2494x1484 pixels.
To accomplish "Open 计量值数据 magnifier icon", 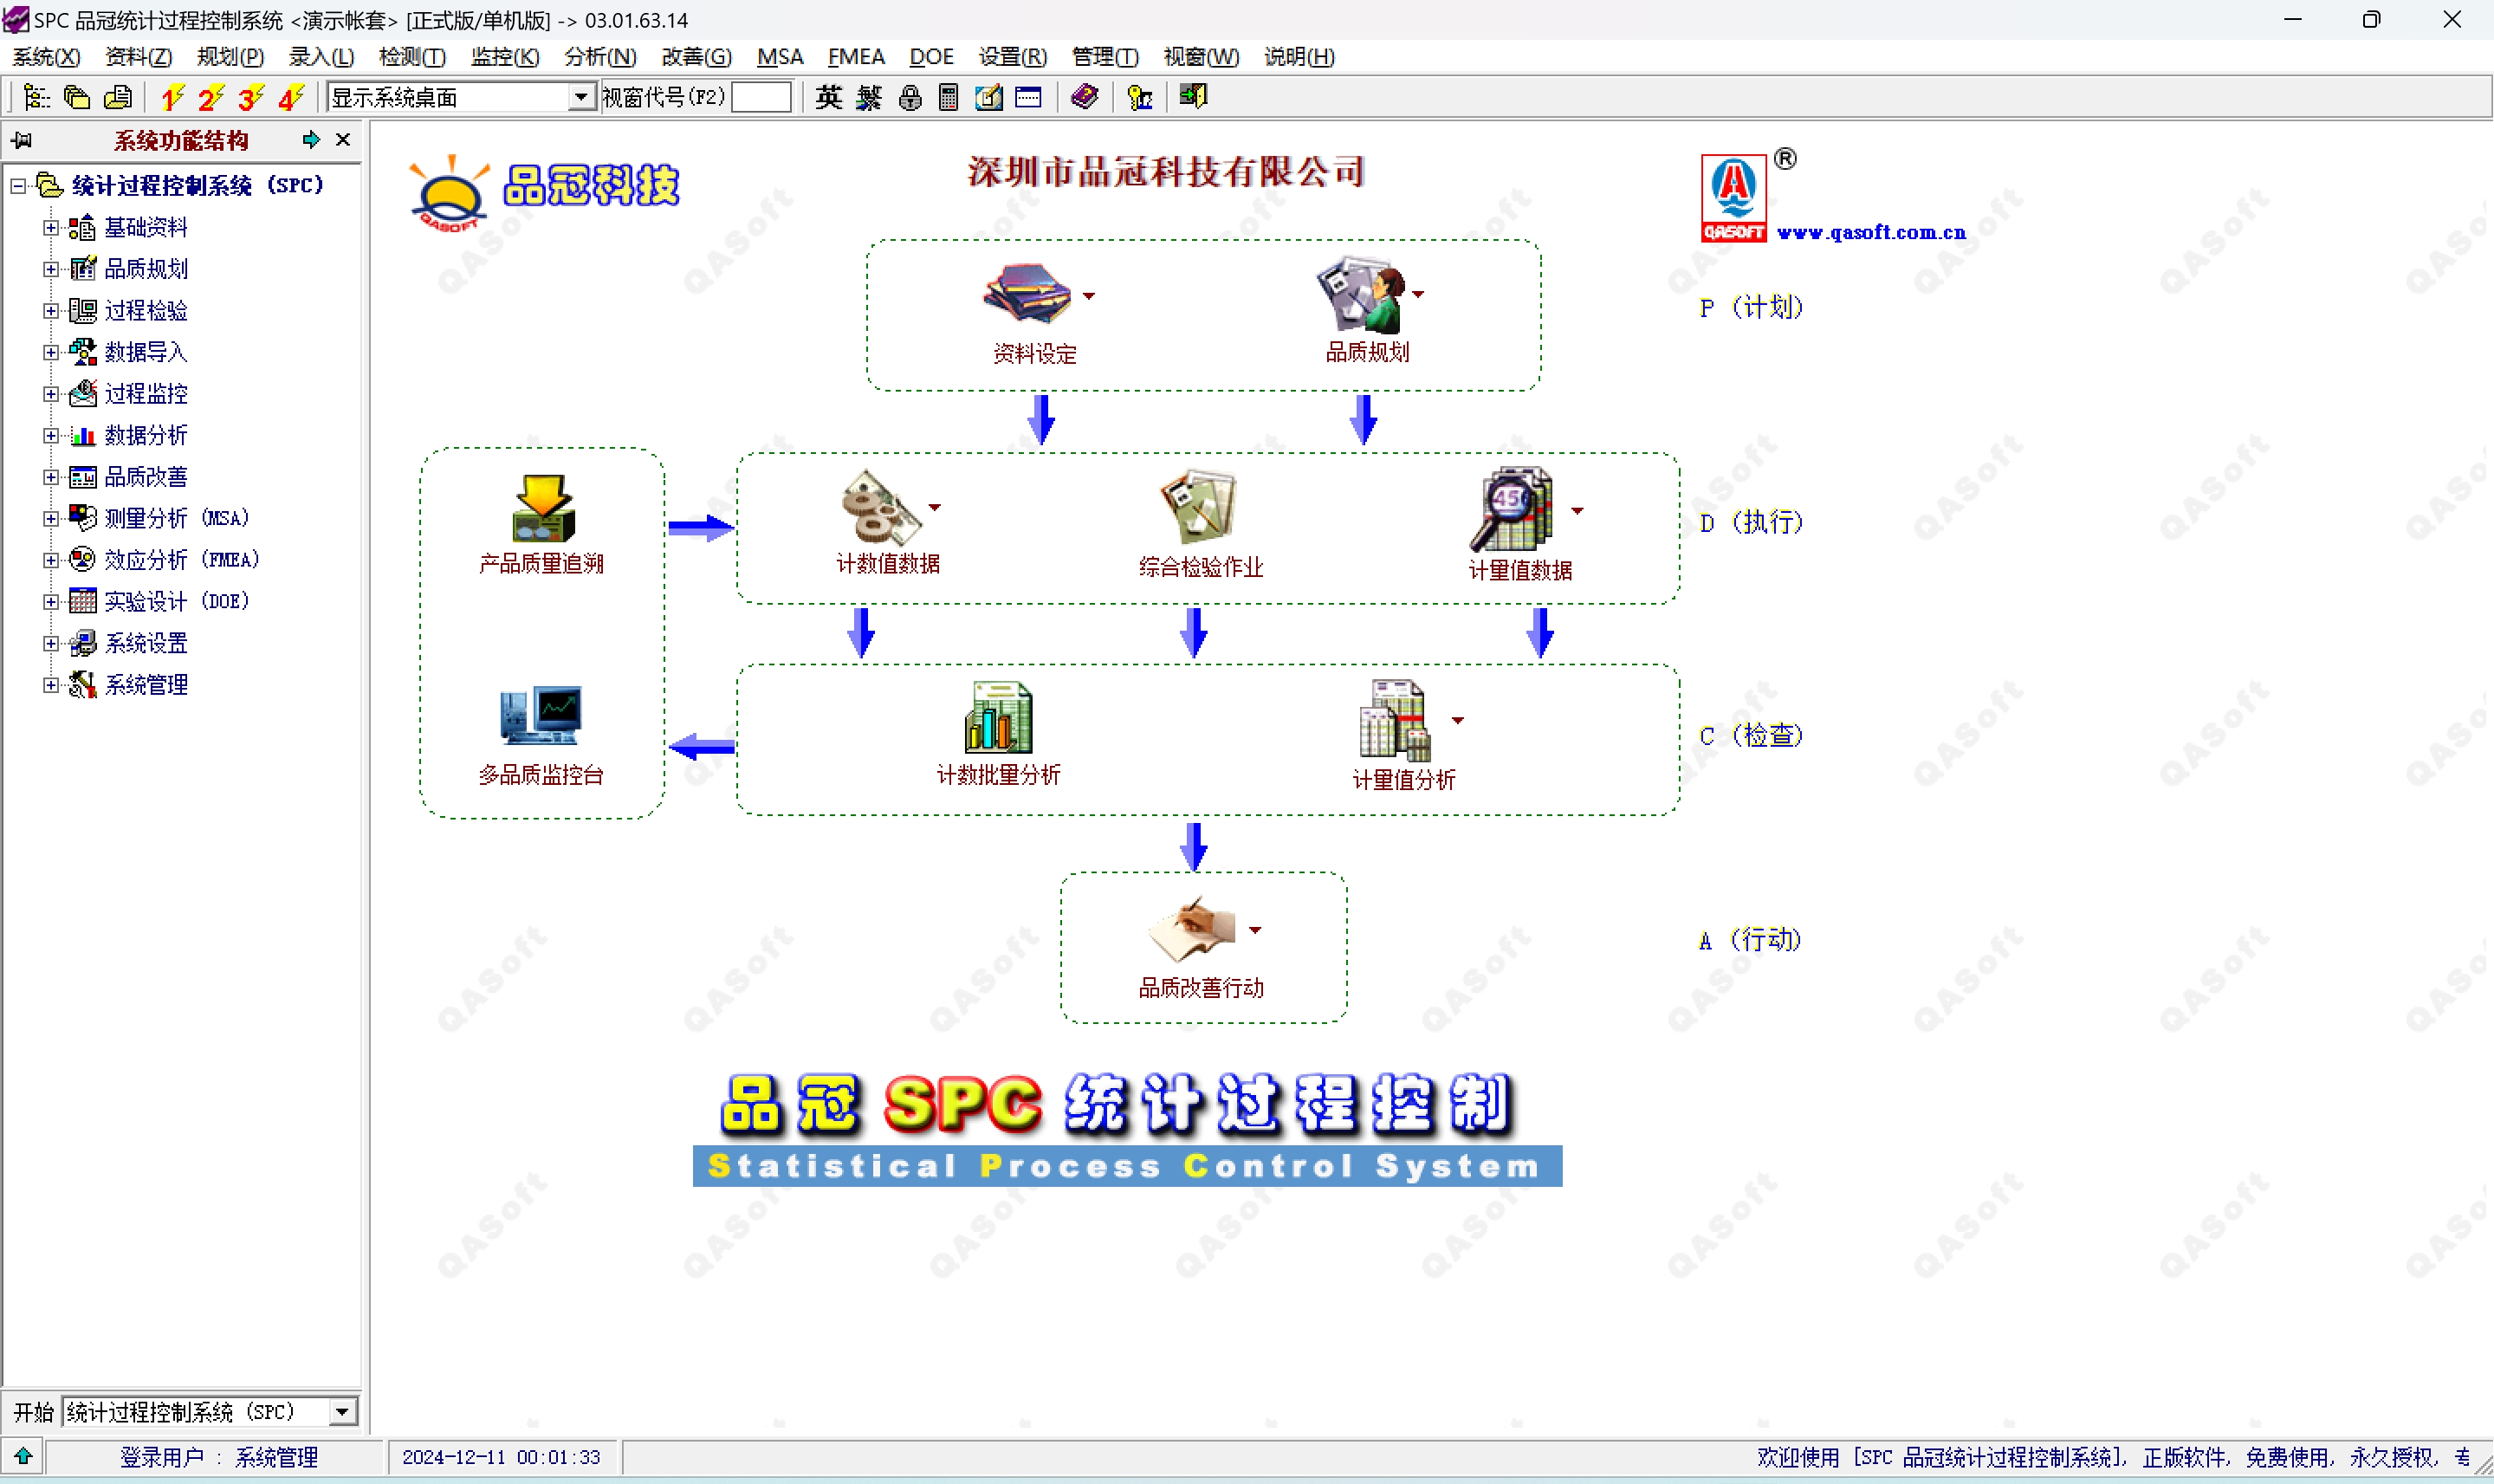I will point(1512,509).
